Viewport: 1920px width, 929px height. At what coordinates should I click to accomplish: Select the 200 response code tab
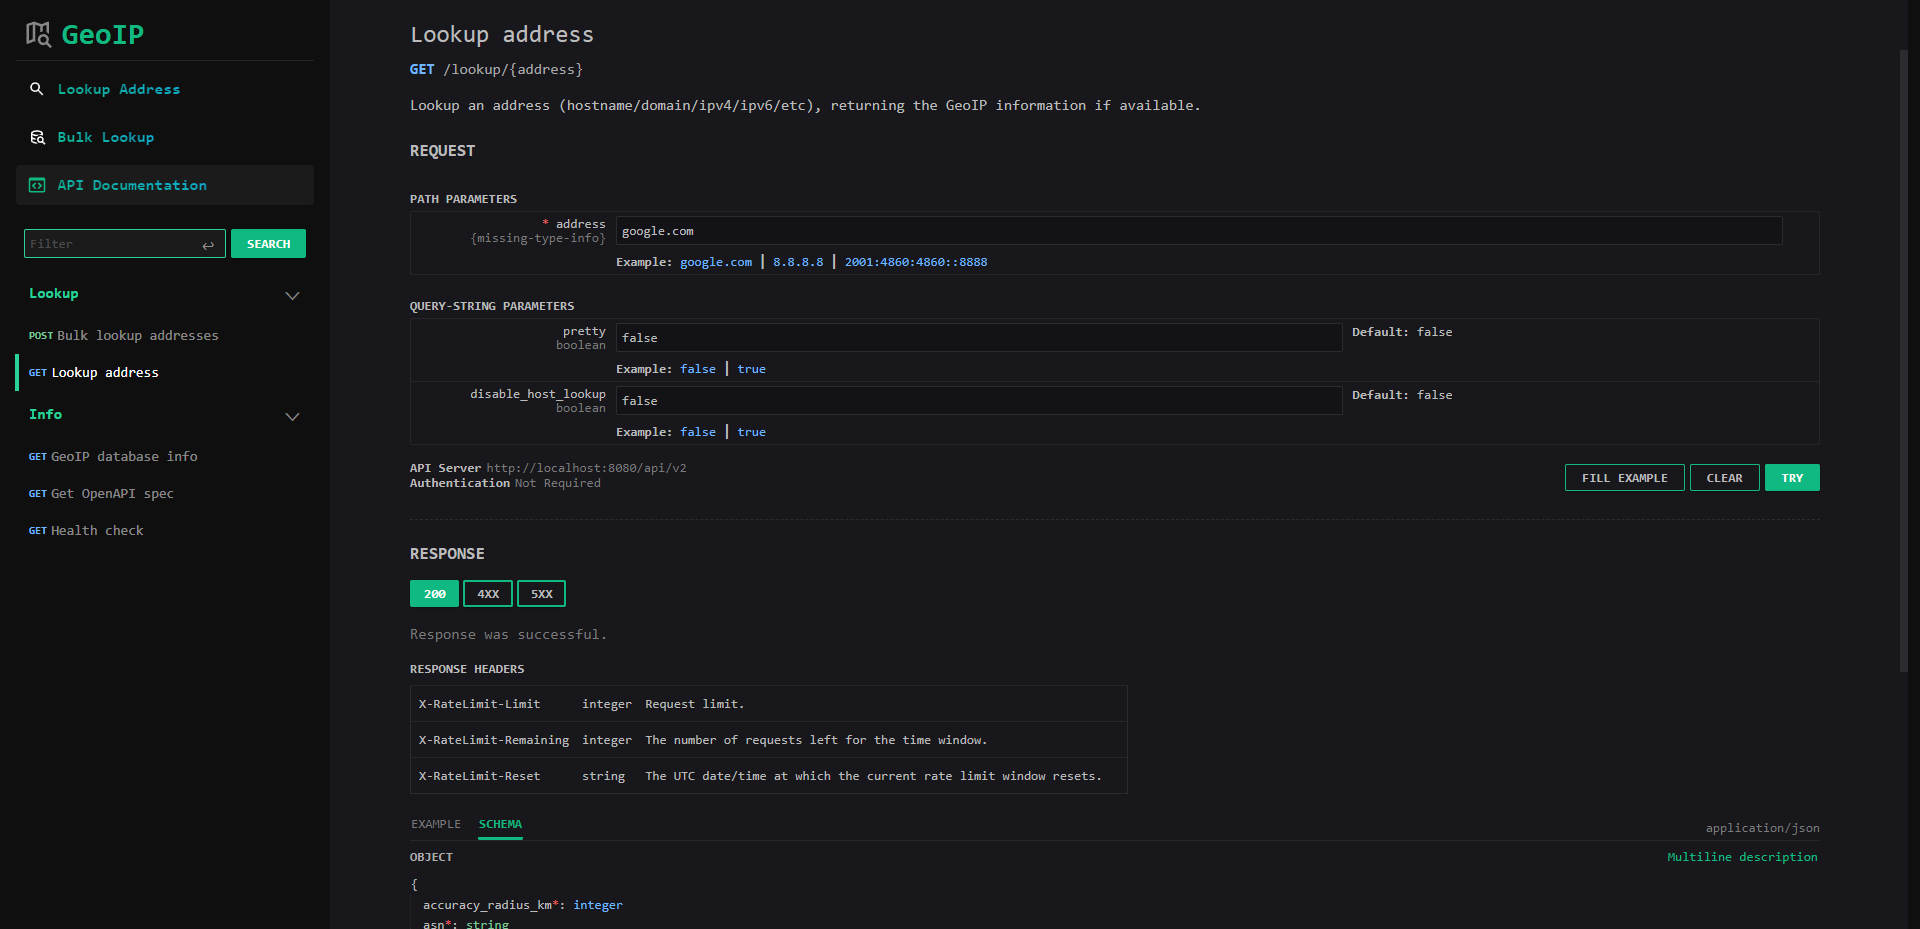(x=434, y=594)
